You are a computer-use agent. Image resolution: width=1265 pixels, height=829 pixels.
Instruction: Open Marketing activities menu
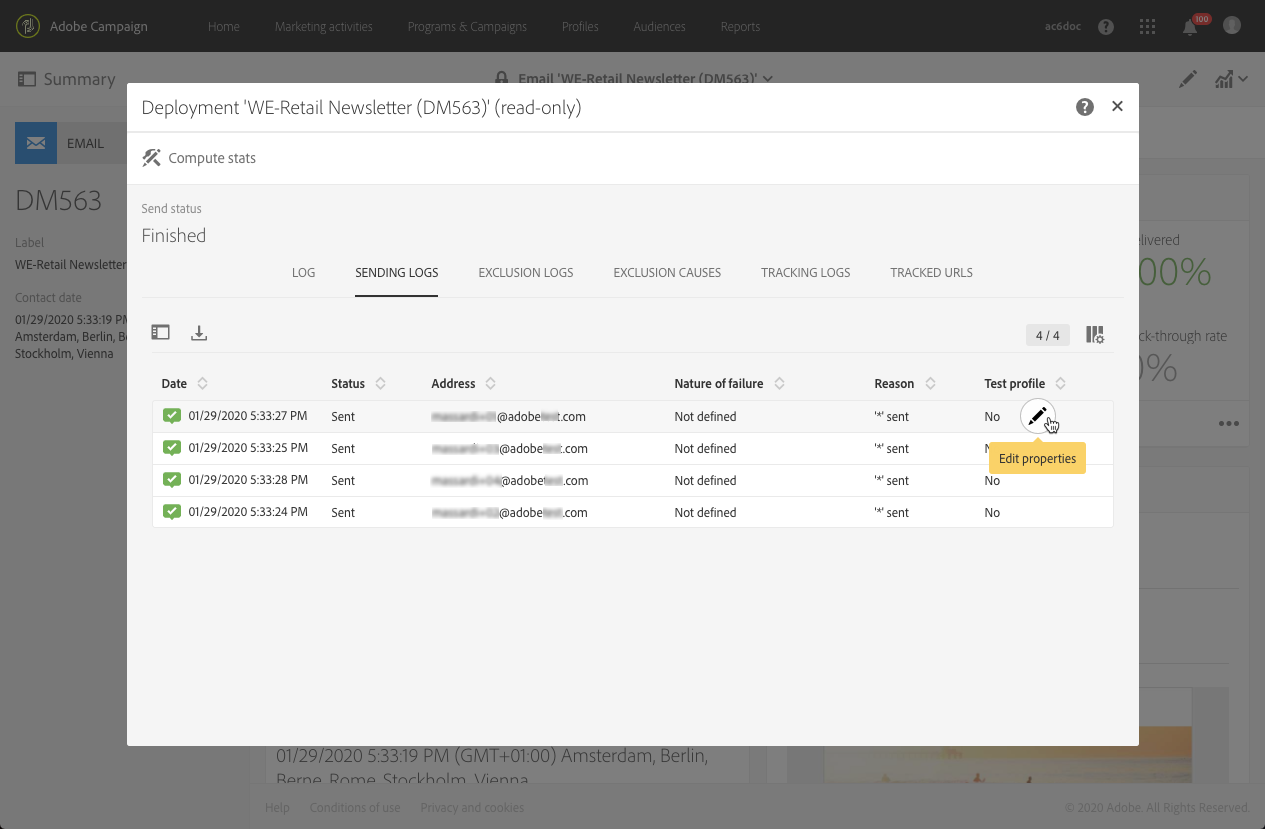tap(324, 26)
